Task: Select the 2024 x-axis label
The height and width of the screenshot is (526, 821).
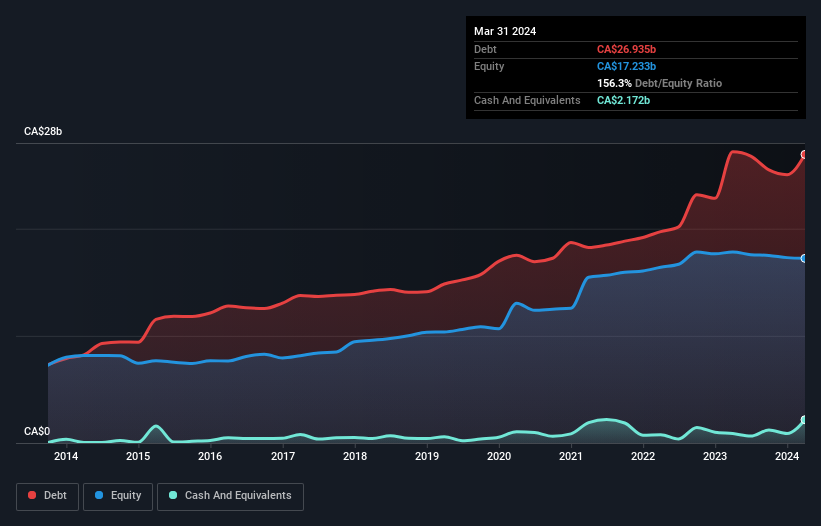Action: (x=787, y=456)
